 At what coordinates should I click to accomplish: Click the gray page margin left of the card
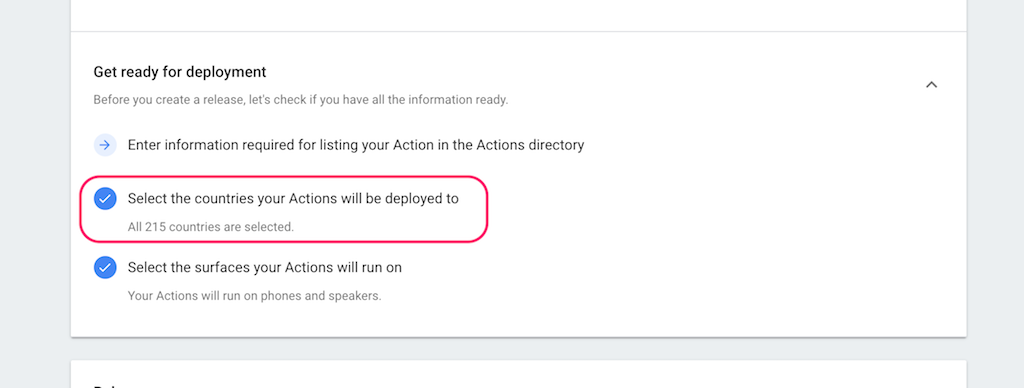(x=35, y=194)
